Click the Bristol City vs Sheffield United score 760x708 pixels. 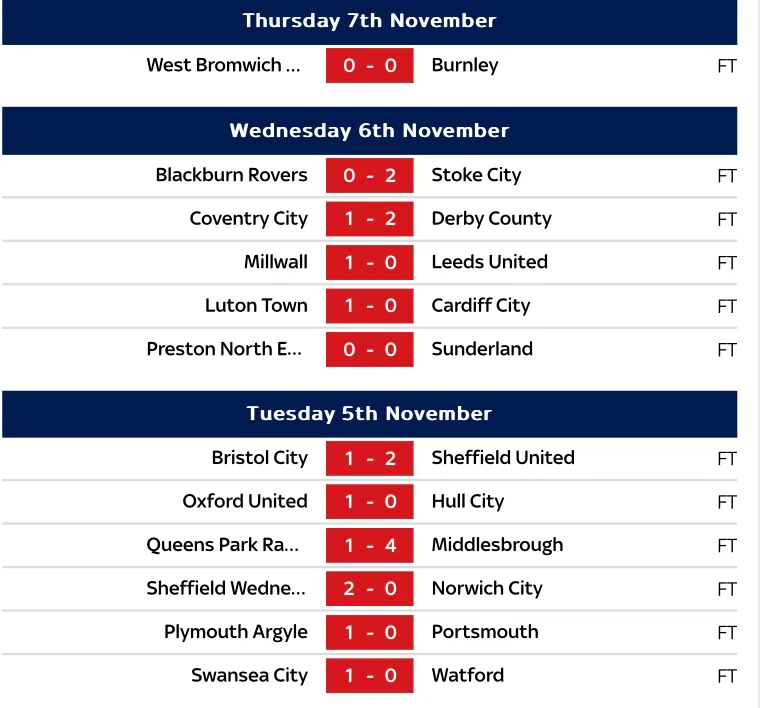tap(369, 458)
